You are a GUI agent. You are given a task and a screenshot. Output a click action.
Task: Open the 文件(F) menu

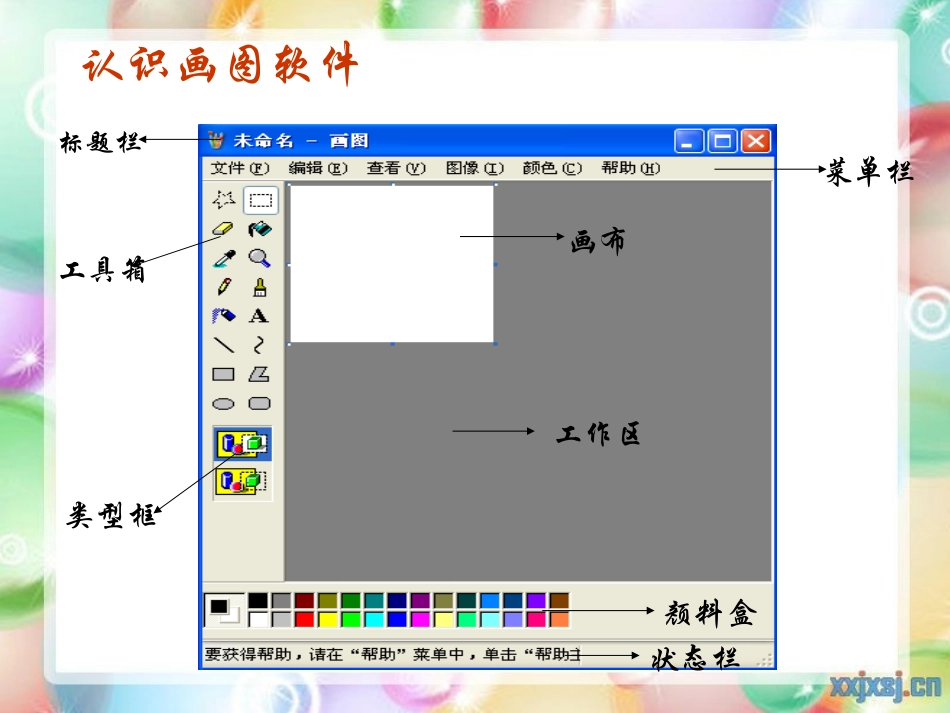tap(240, 168)
